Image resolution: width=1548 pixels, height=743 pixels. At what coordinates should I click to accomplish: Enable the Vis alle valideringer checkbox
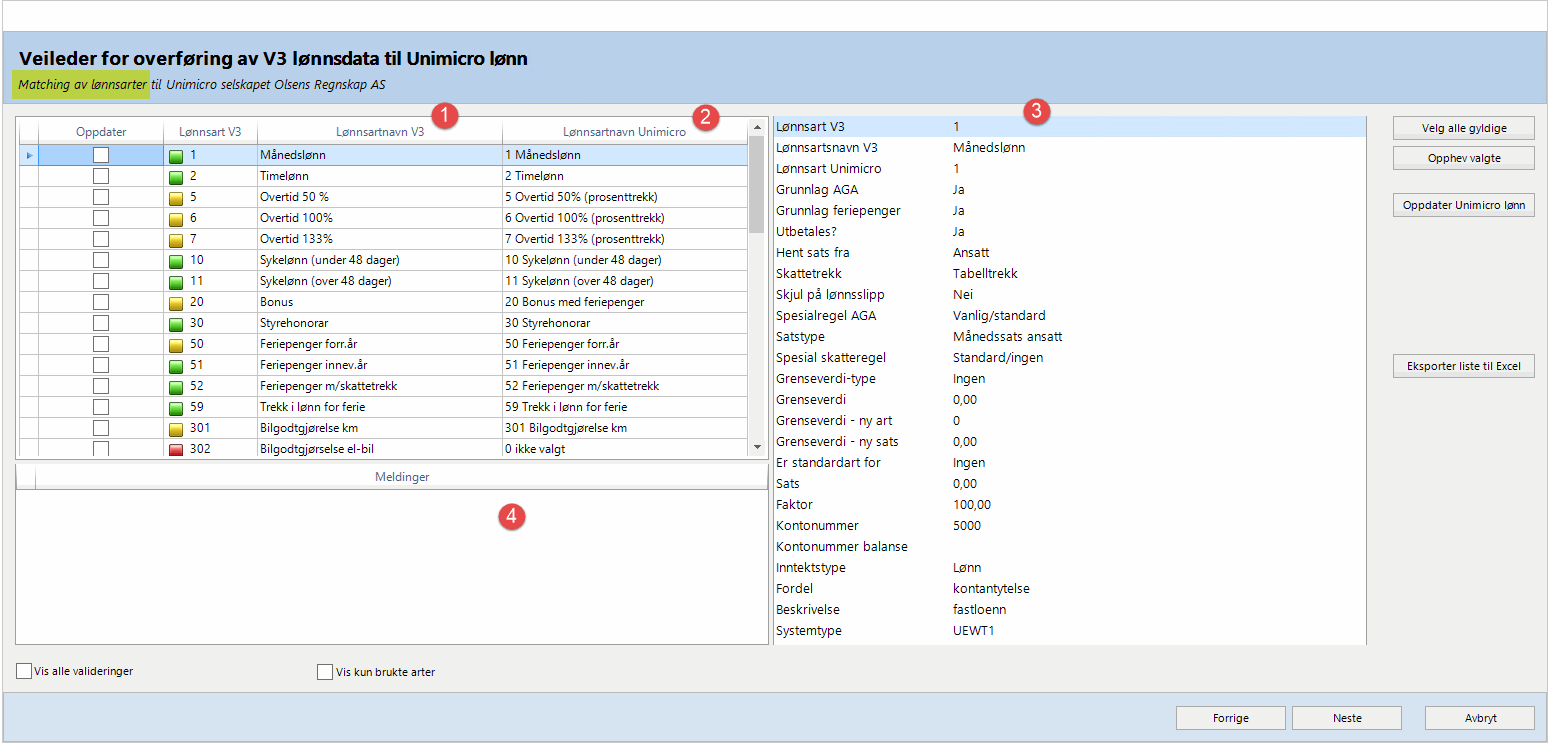pyautogui.click(x=24, y=671)
